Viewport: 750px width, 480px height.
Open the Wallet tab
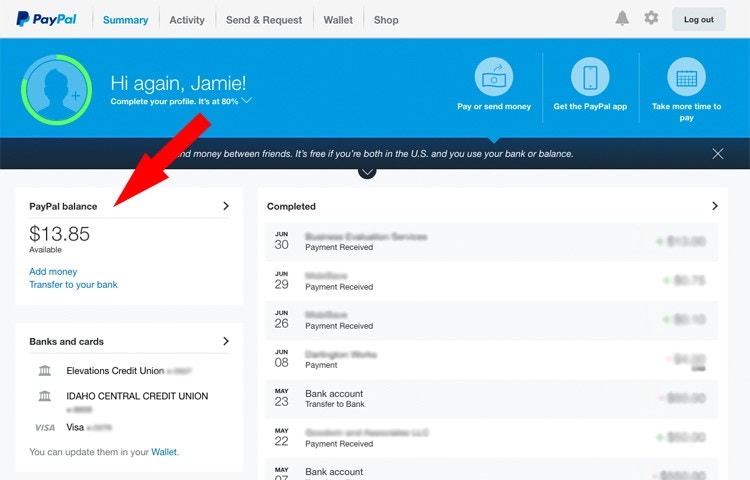tap(338, 20)
